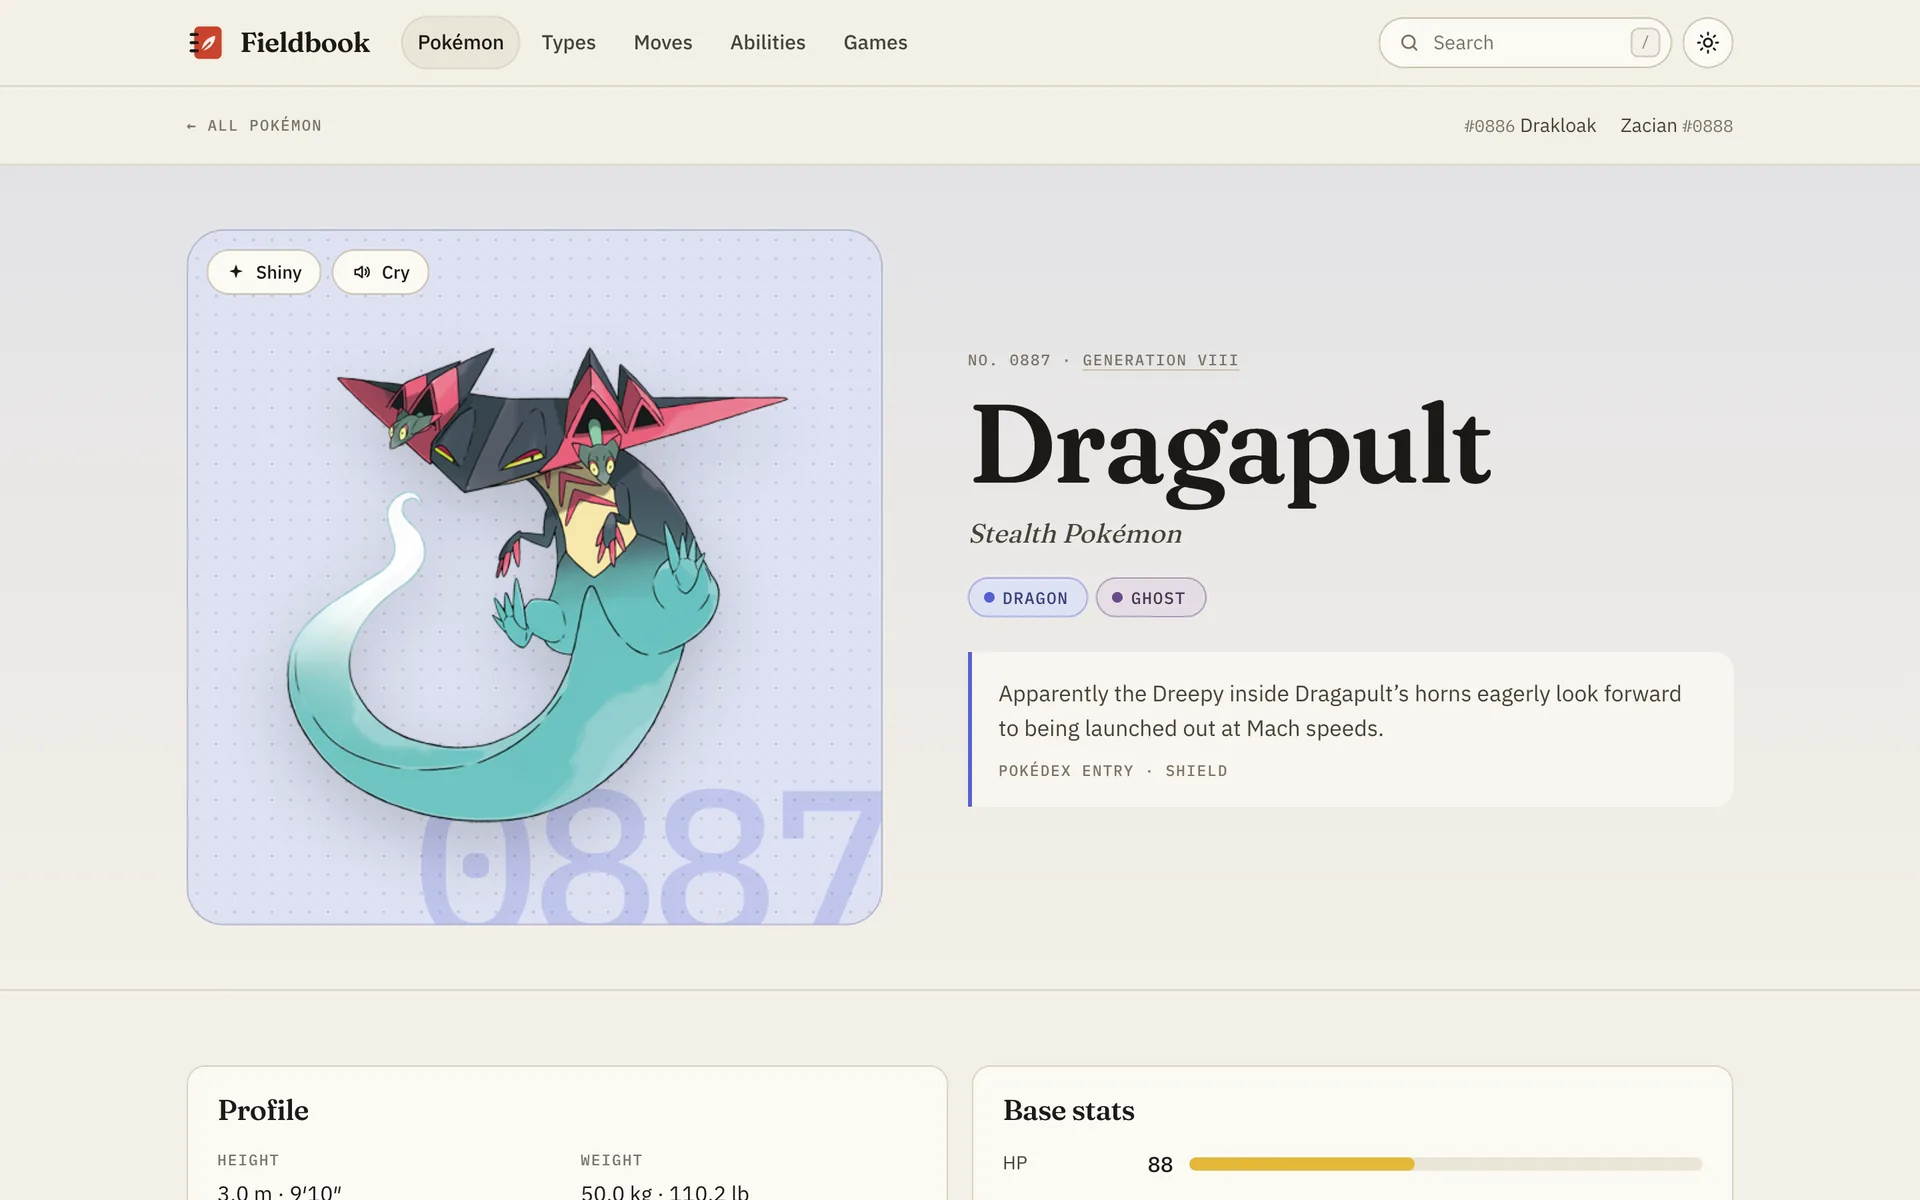Click the HP stat bar
Image resolution: width=1920 pixels, height=1200 pixels.
point(1445,1164)
